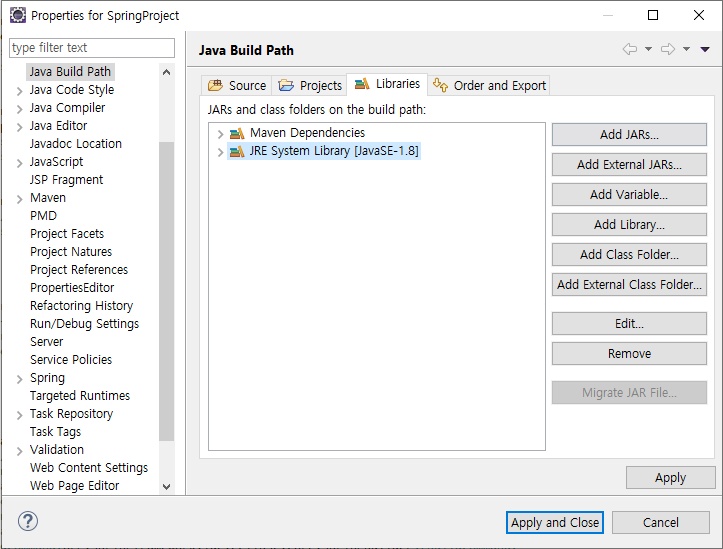
Task: Open PropertiesEditor settings
Action: 72,287
